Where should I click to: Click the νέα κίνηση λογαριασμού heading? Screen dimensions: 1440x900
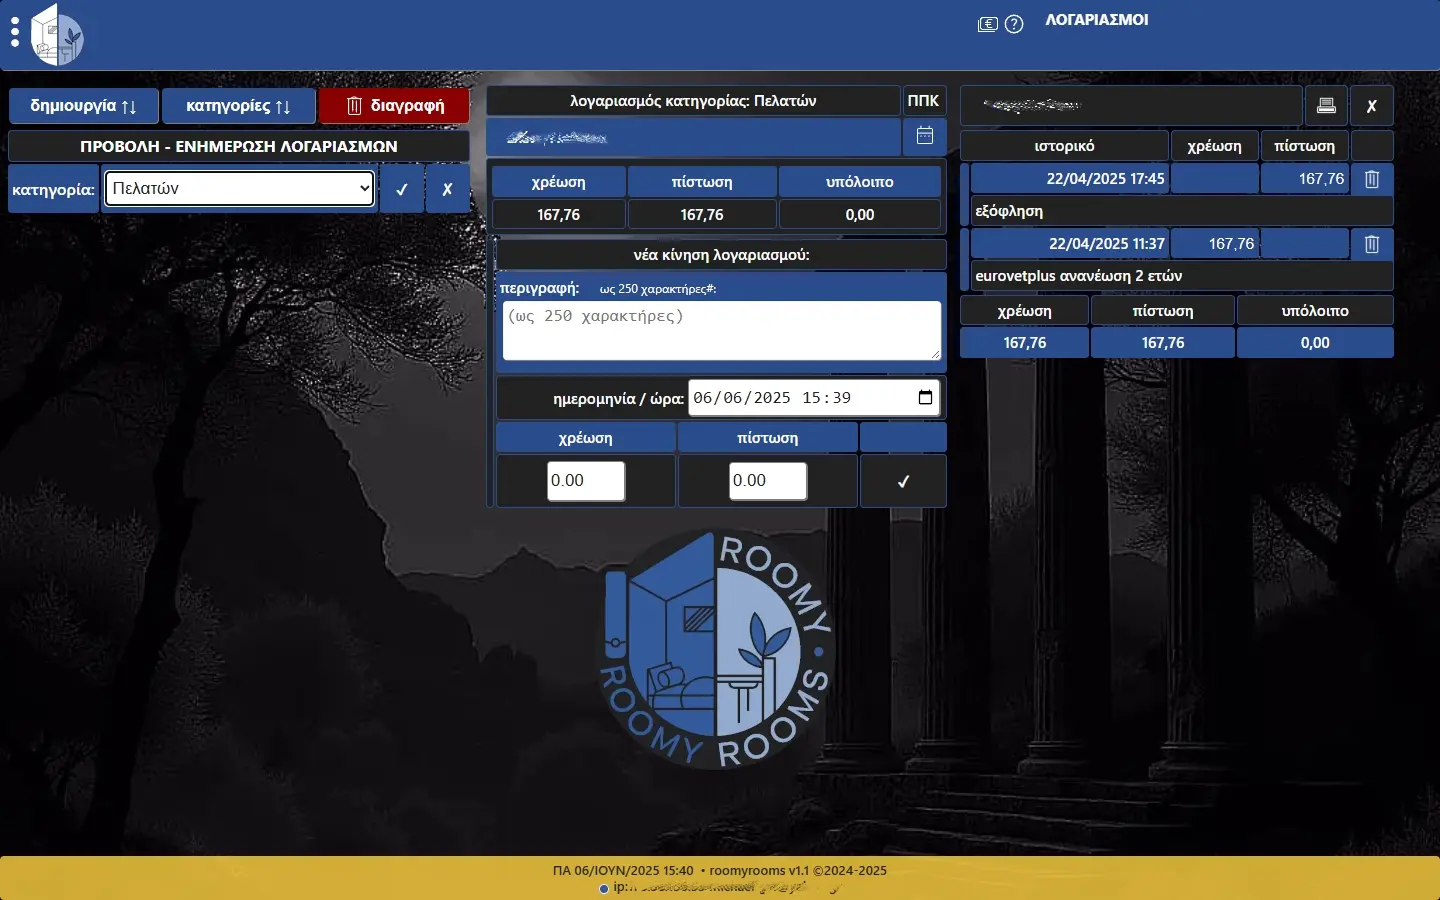(721, 255)
